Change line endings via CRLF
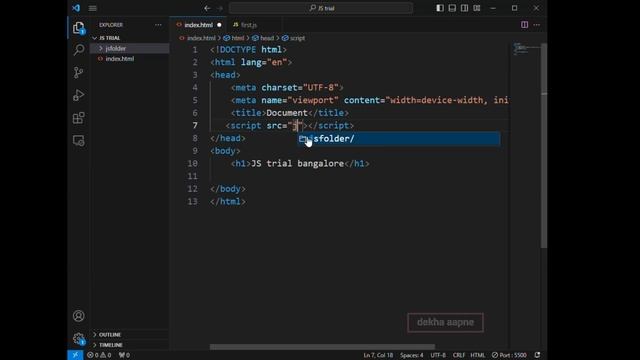 point(459,355)
